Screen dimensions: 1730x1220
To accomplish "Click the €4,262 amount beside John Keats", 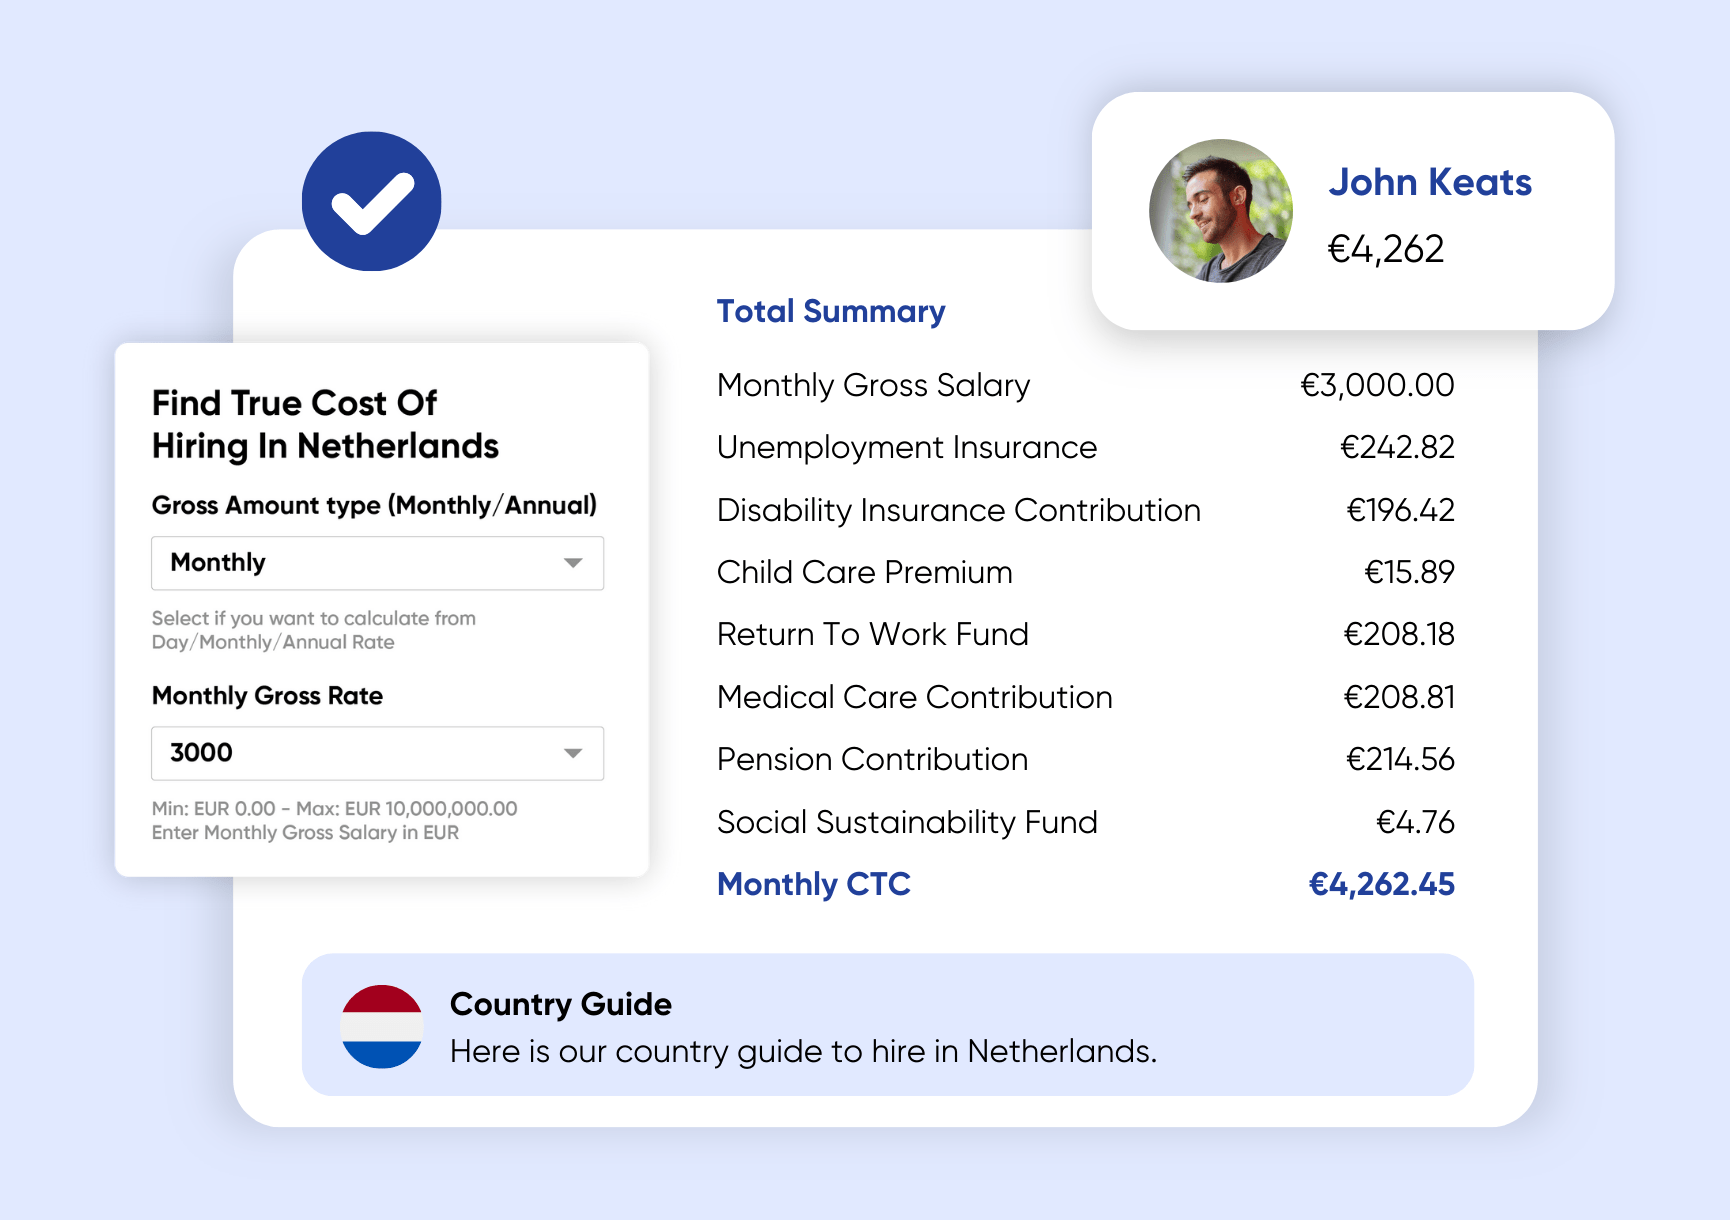I will point(1387,249).
